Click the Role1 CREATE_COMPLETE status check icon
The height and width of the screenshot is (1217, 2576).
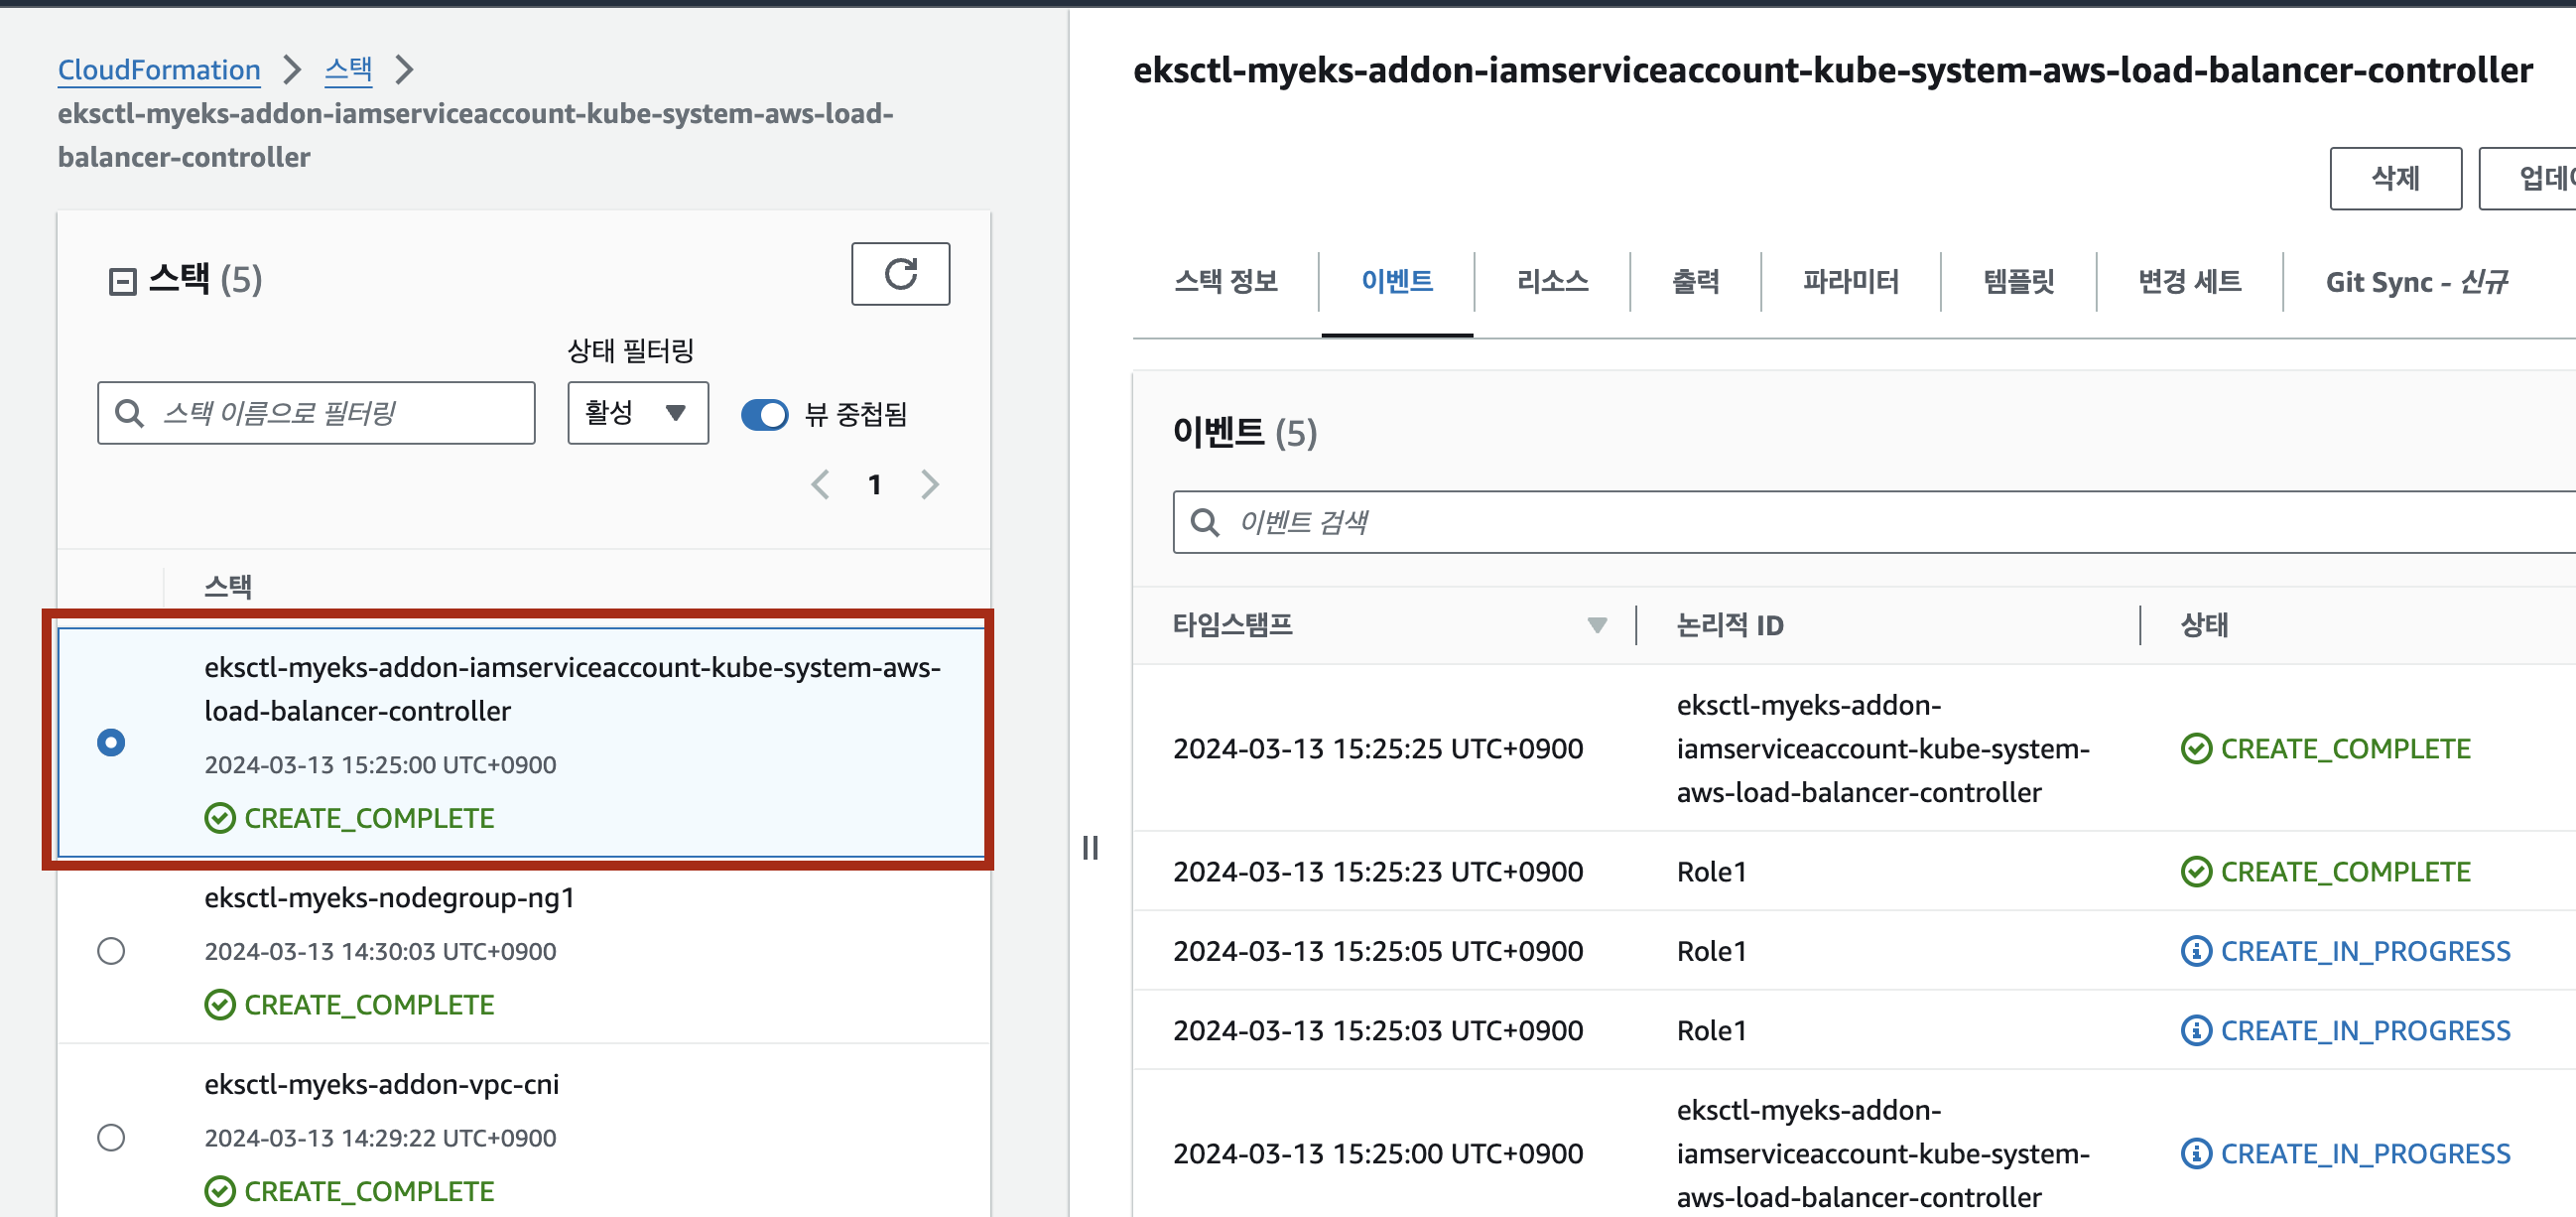[2195, 871]
